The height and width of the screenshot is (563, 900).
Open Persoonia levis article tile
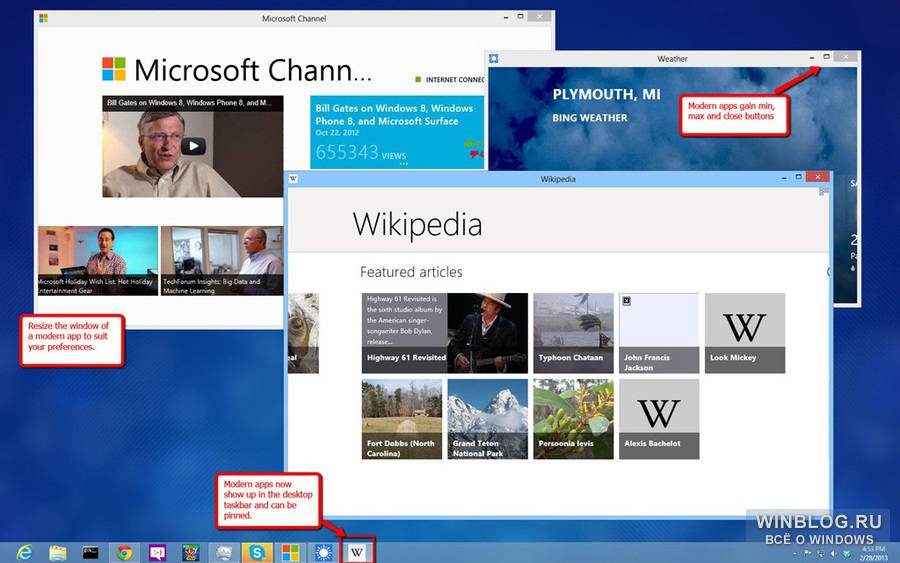[x=573, y=419]
